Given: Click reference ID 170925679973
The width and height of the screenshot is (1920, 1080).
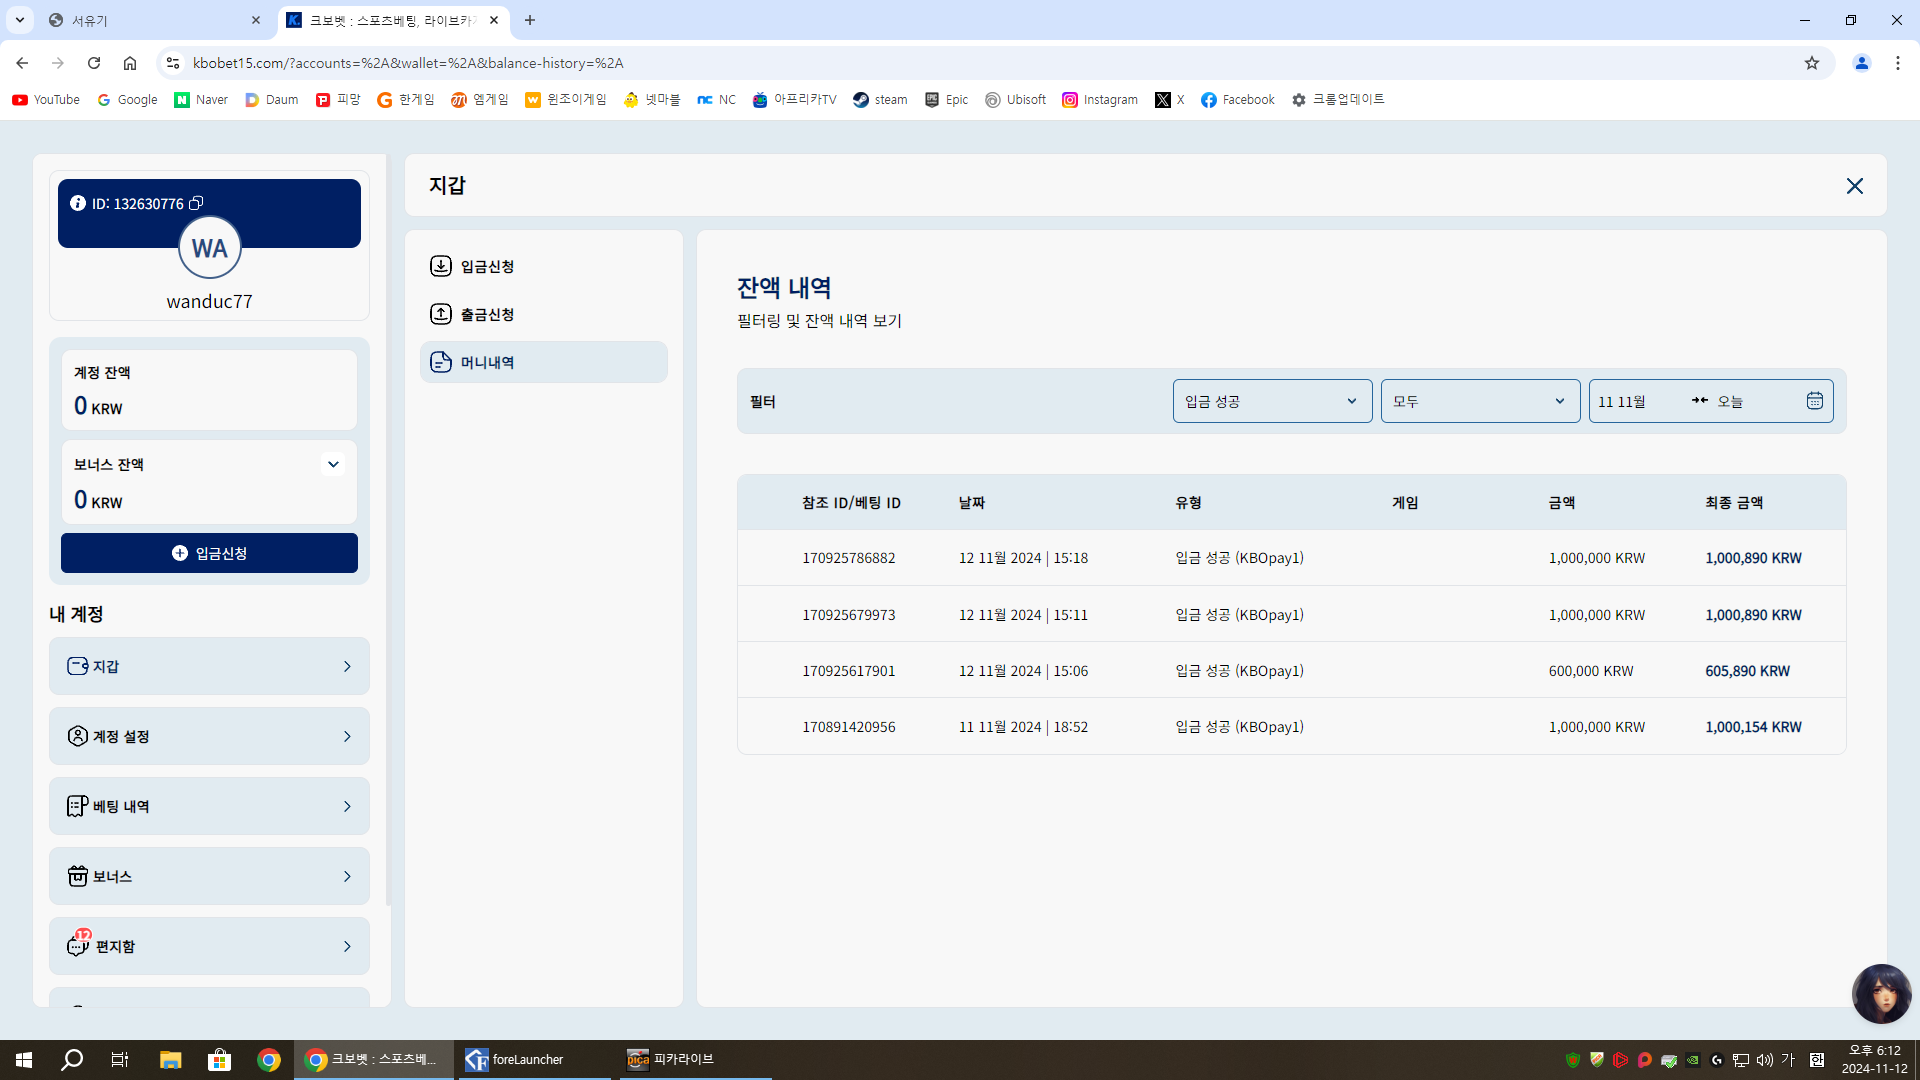Looking at the screenshot, I should (x=849, y=615).
